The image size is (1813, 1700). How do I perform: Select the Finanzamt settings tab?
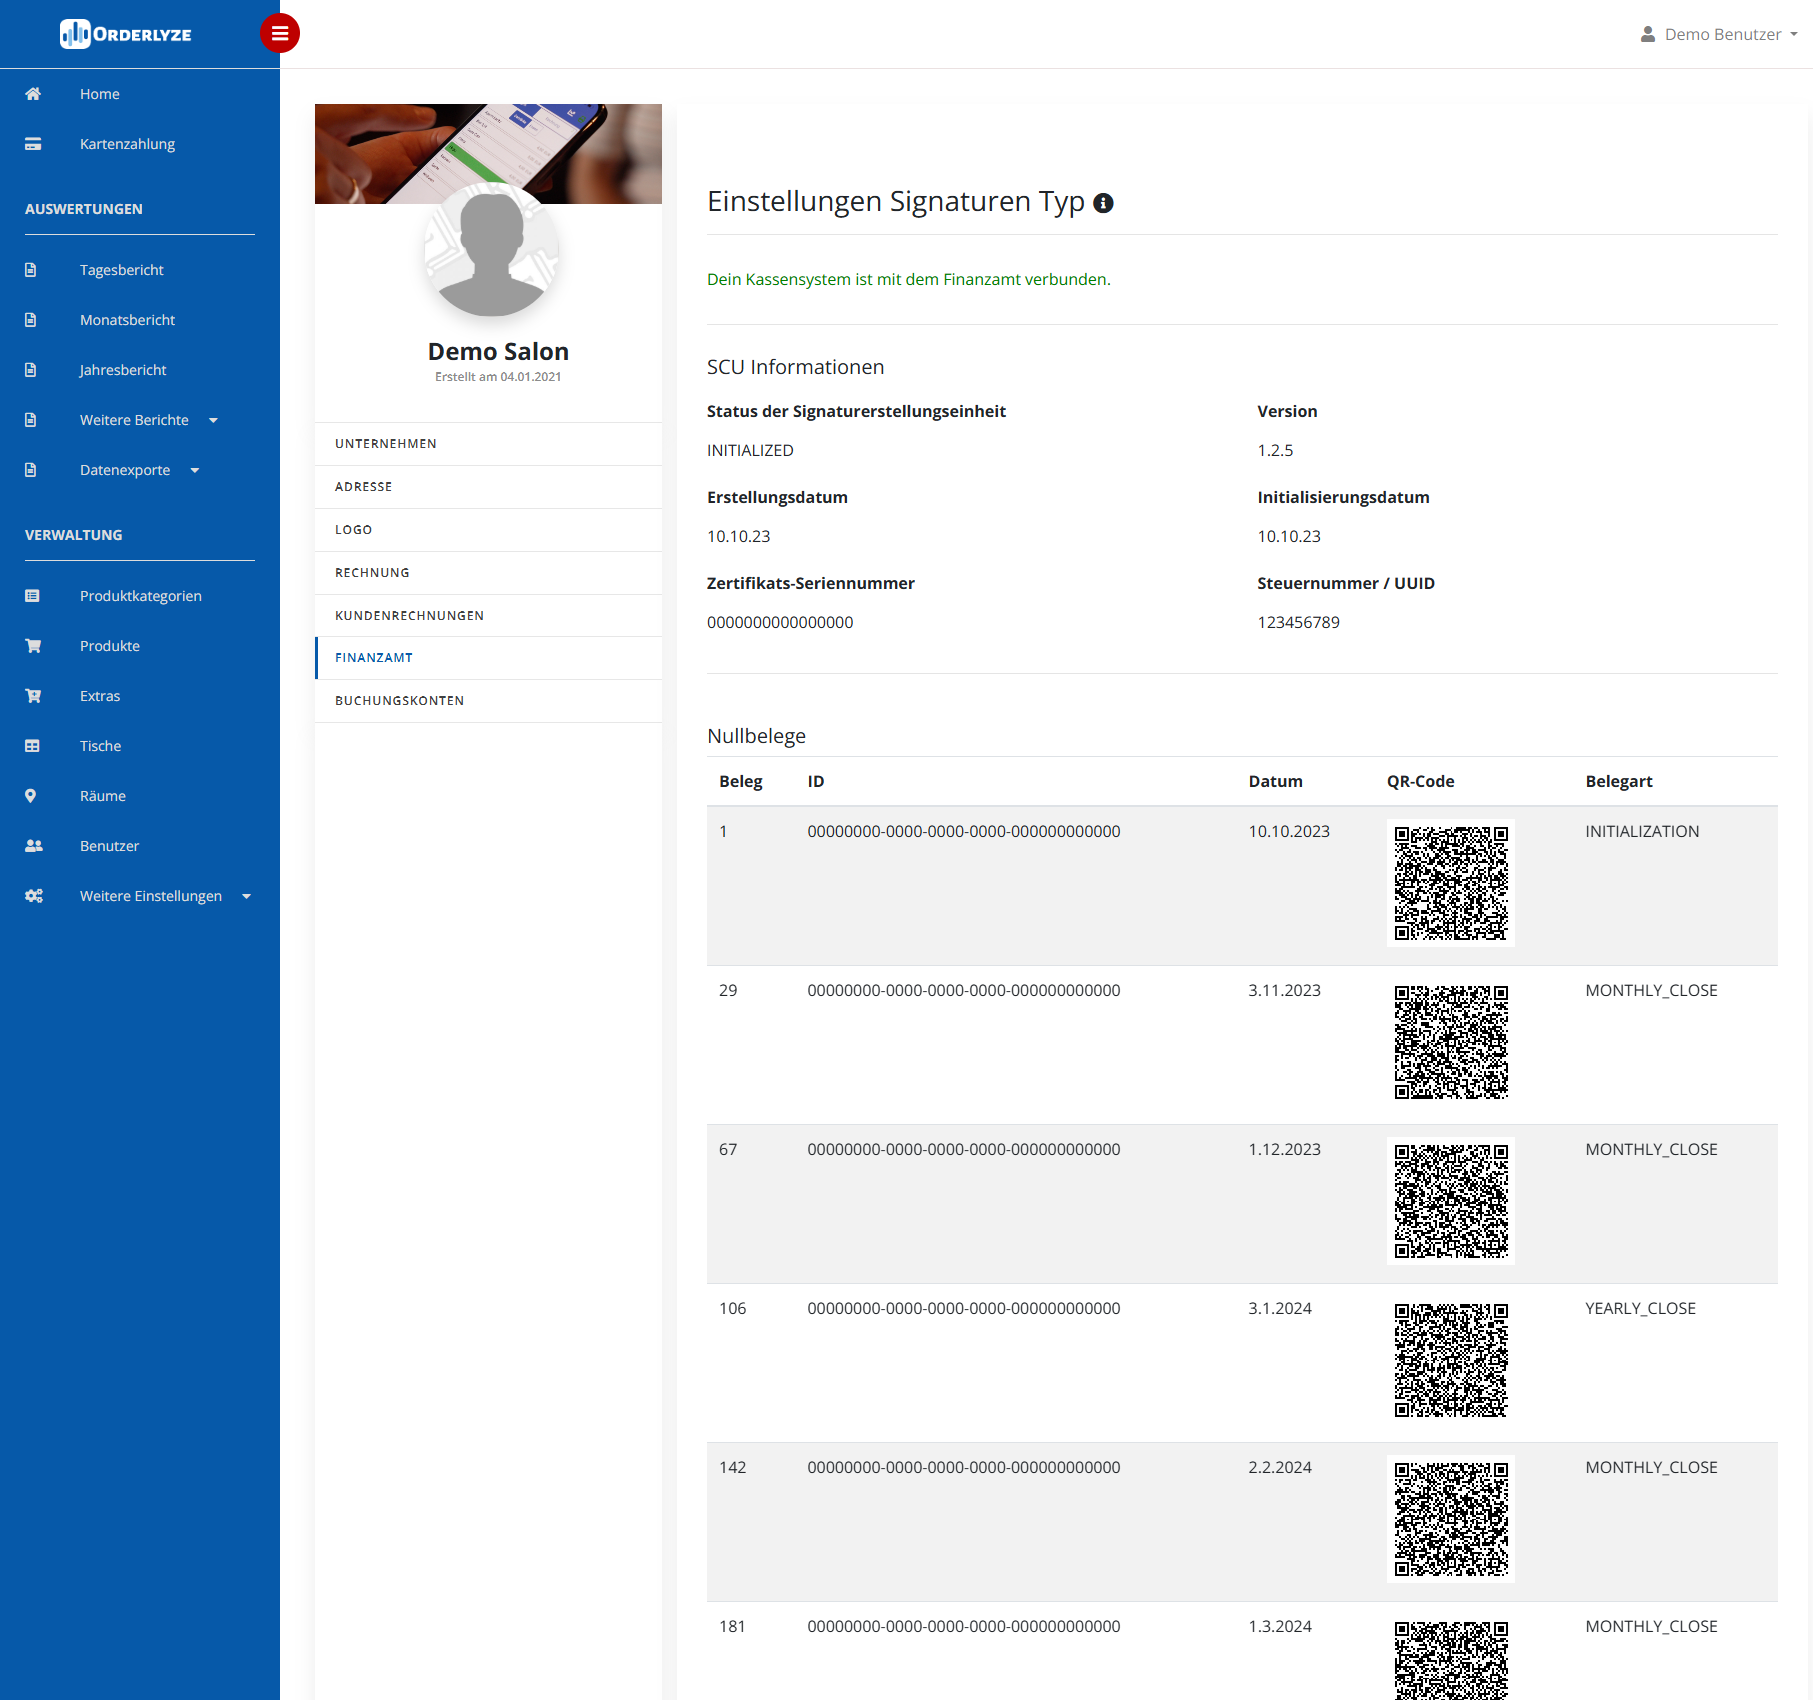coord(488,658)
